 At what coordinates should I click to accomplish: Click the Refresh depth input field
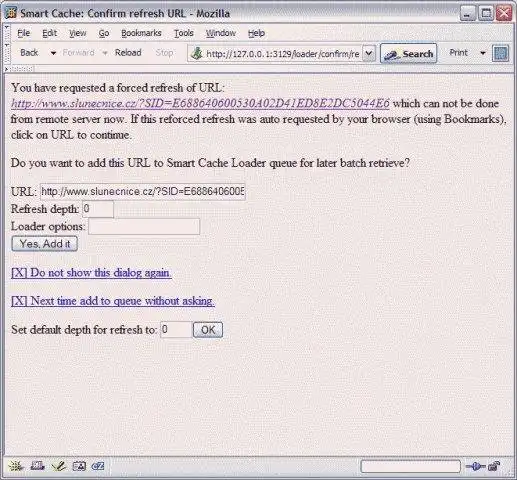click(x=98, y=209)
